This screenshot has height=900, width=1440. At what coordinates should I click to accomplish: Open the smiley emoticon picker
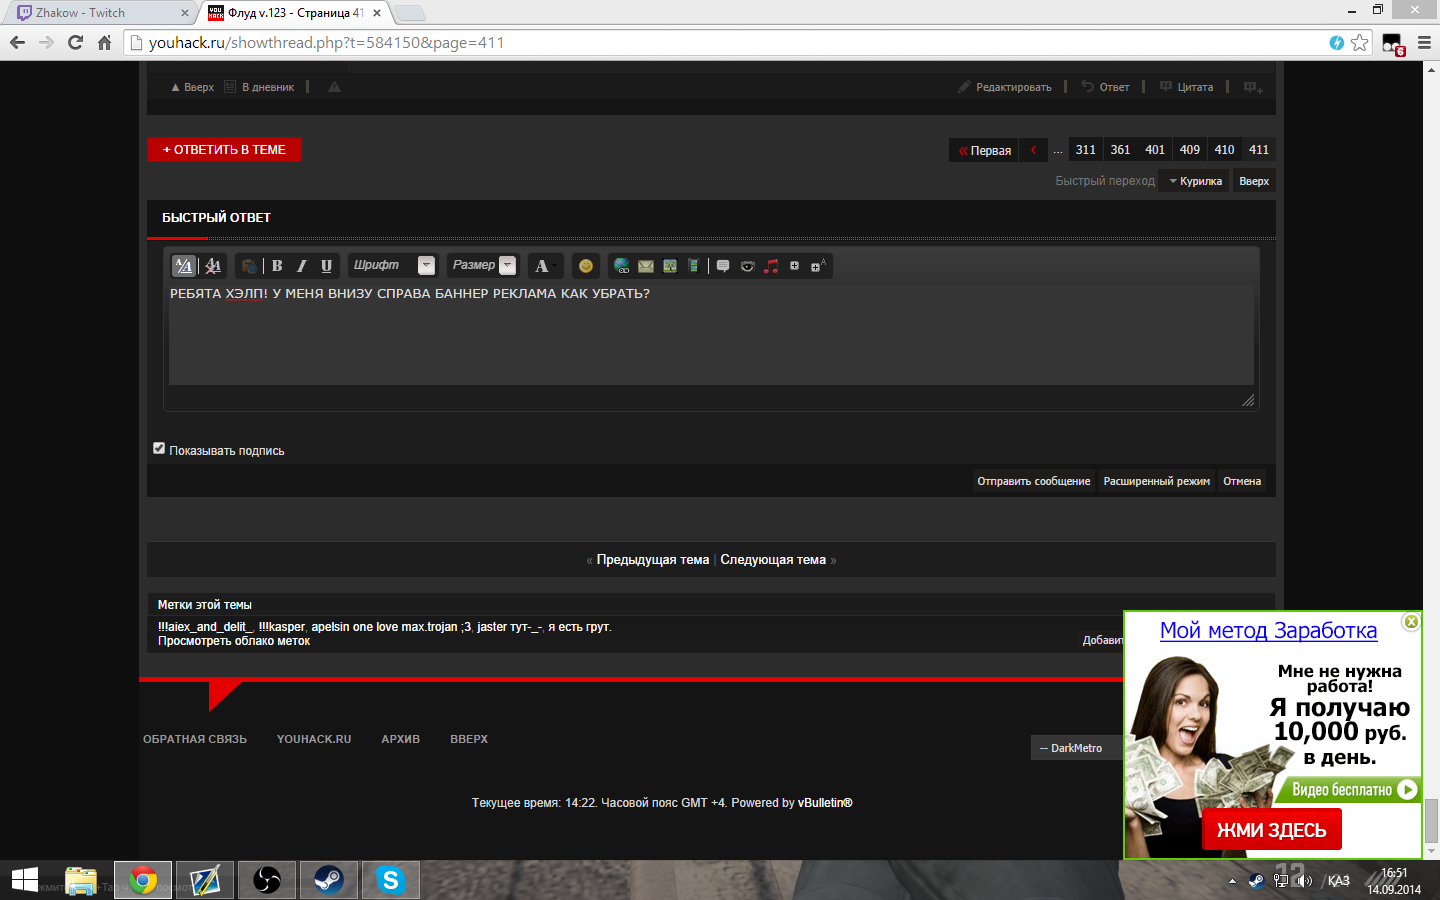point(586,266)
